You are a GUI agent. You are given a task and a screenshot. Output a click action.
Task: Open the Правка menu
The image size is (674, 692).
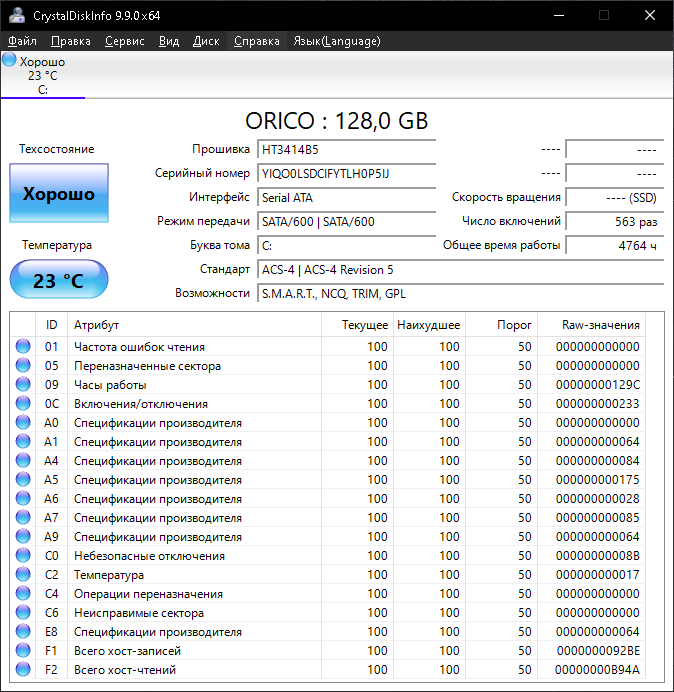click(x=71, y=41)
